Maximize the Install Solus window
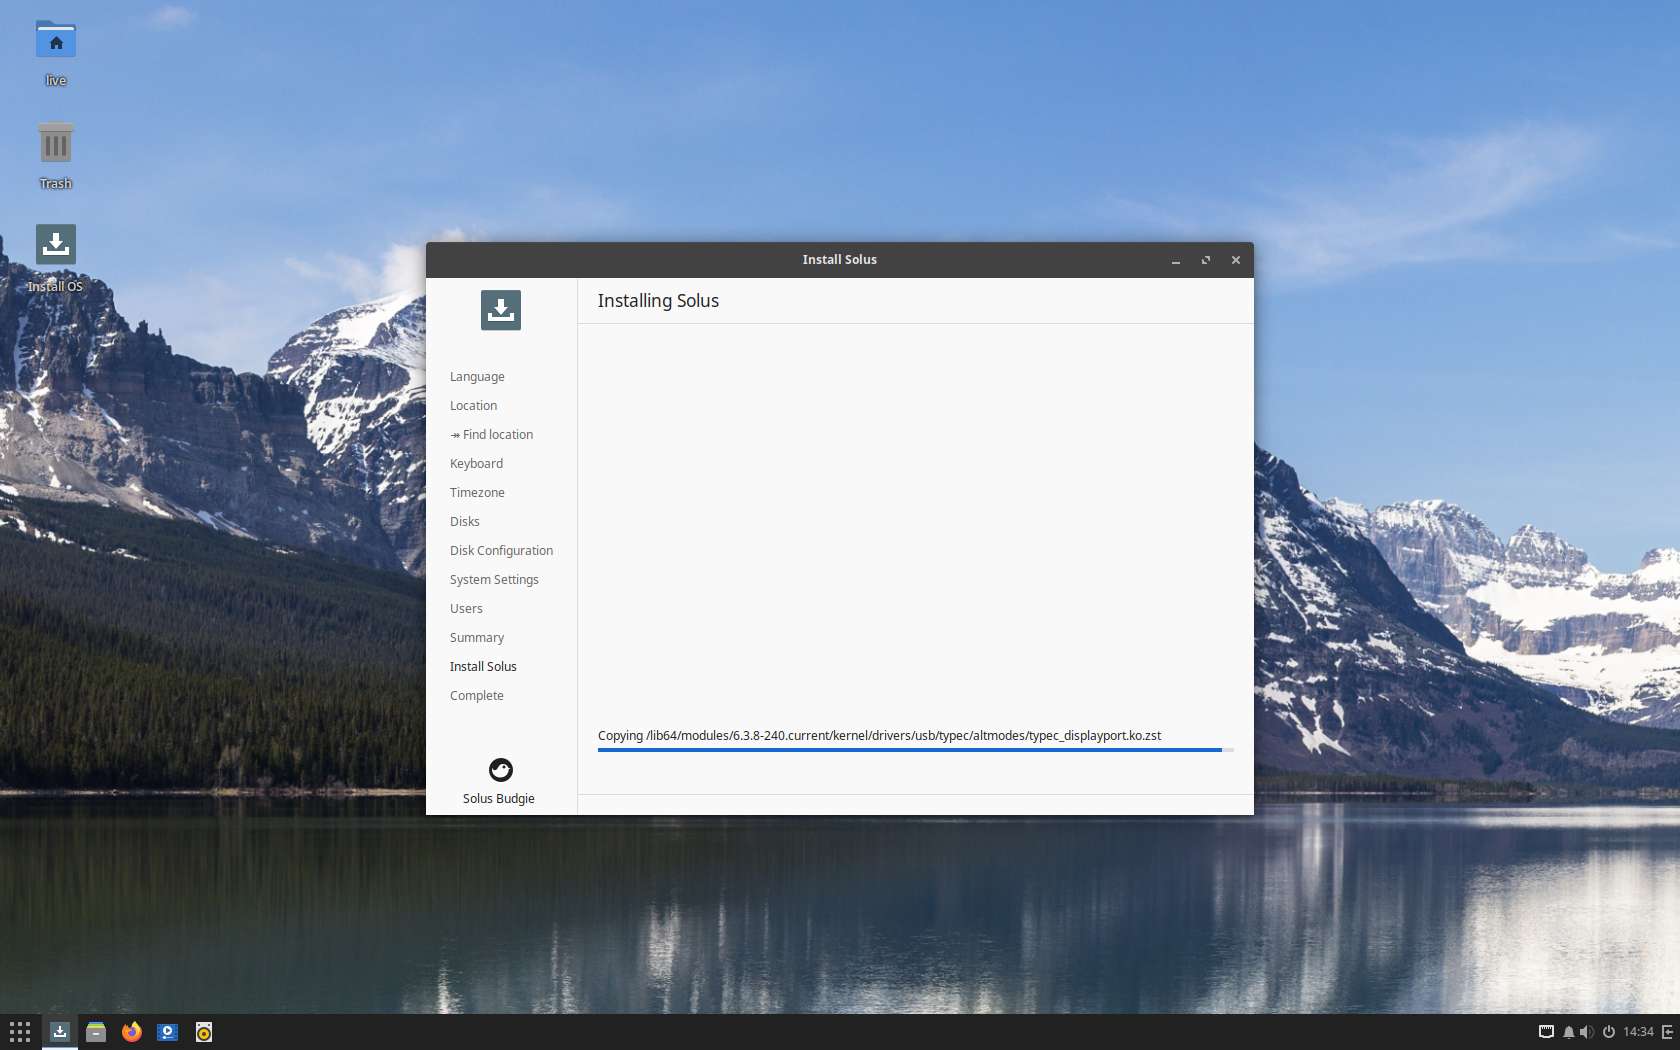 pyautogui.click(x=1206, y=260)
